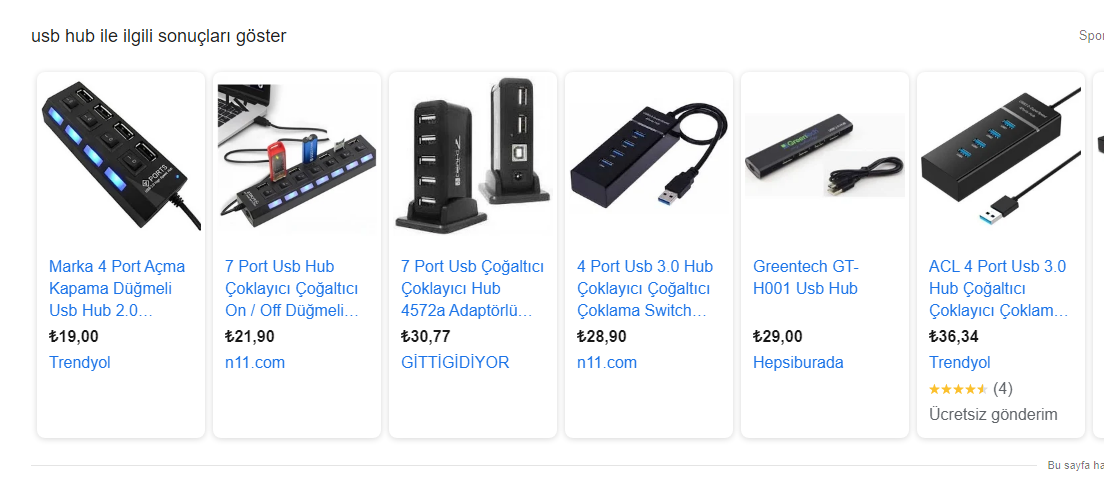Open 4 Port Usb 3.0 Hub Çoklama Switch link
The image size is (1104, 479).
click(x=645, y=289)
